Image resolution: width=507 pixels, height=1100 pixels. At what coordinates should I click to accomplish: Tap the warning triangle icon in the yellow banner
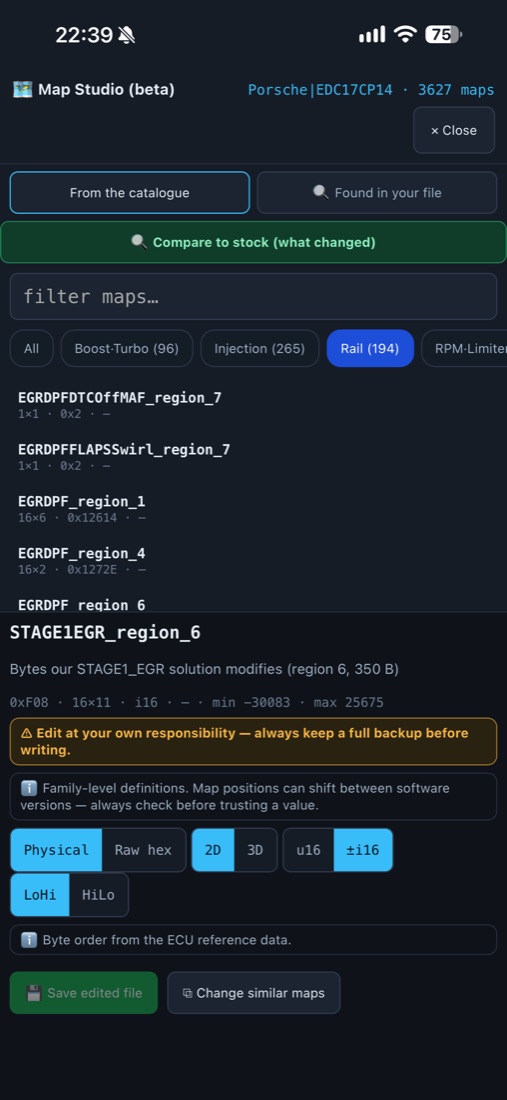tap(27, 733)
